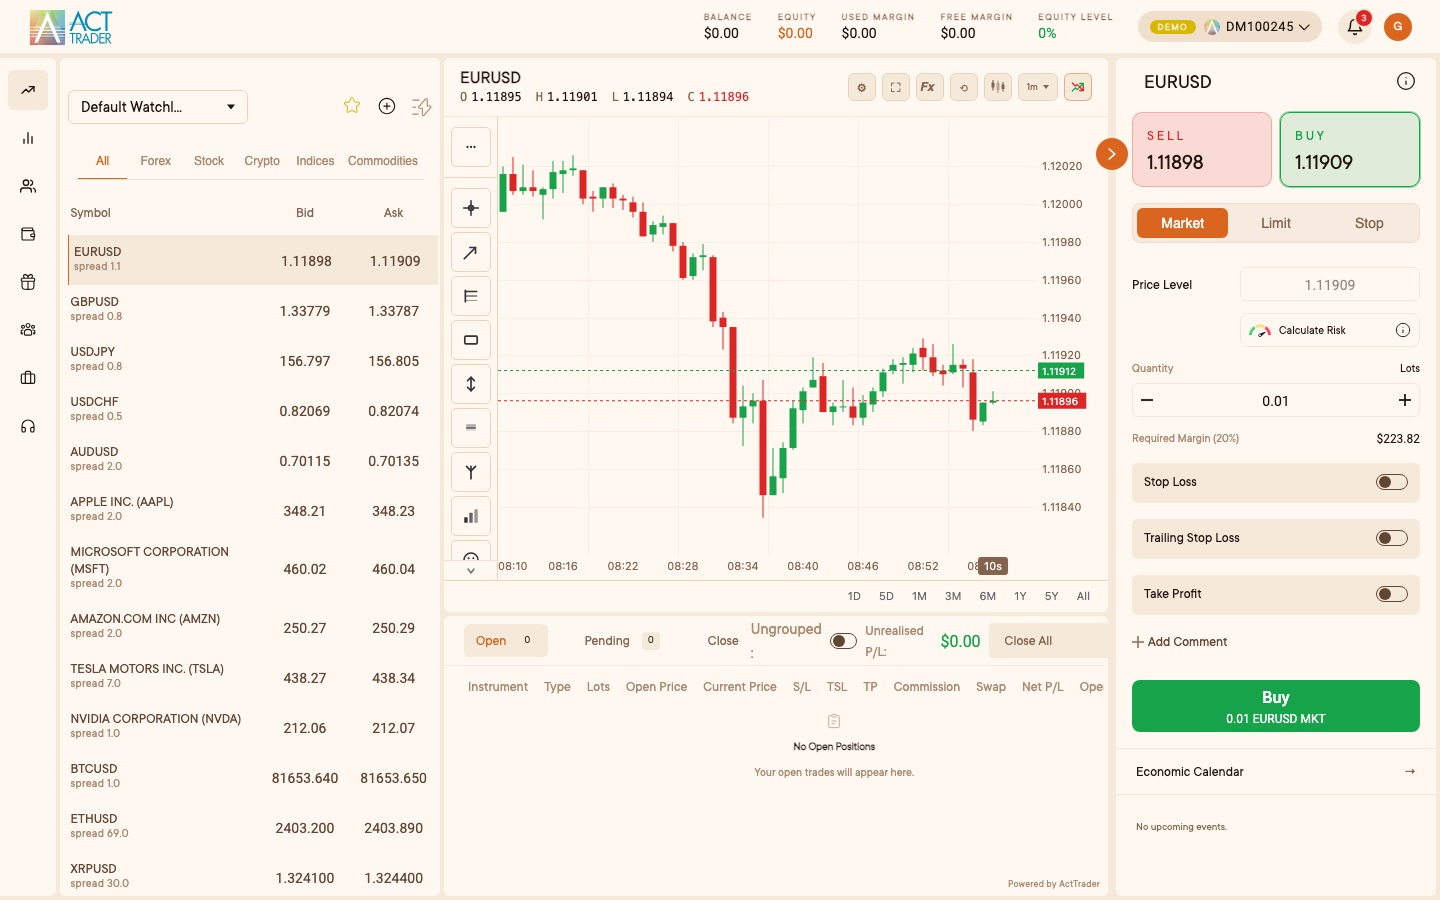The image size is (1440, 900).
Task: Enable the Stop Loss toggle
Action: pyautogui.click(x=1392, y=482)
